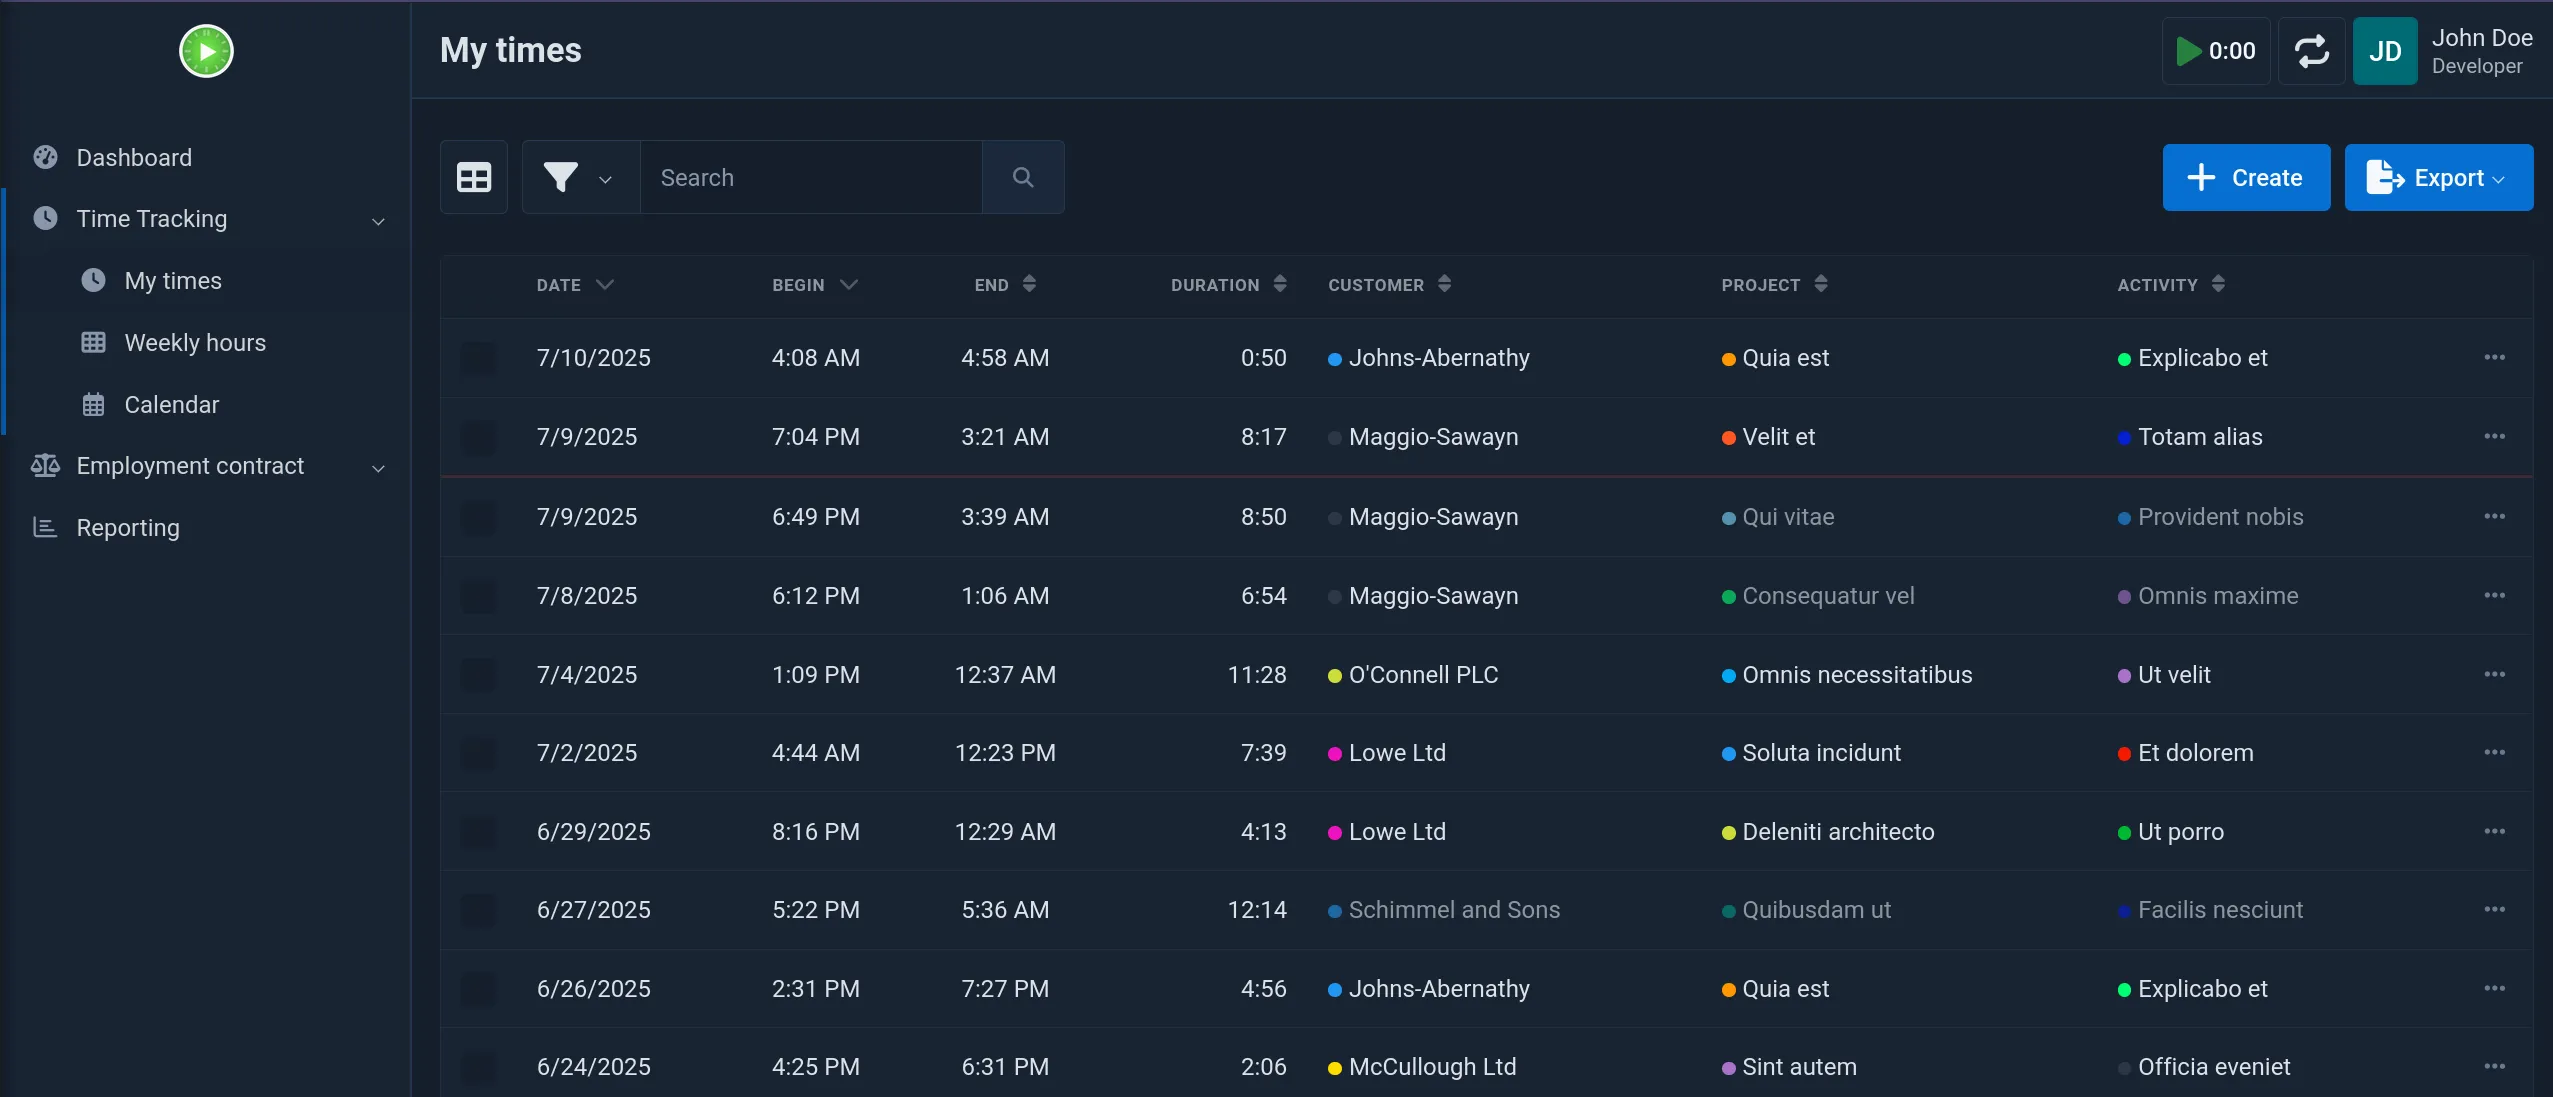Screen dimensions: 2553x1097
Task: Click the Reporting chart icon
Action: click(46, 528)
